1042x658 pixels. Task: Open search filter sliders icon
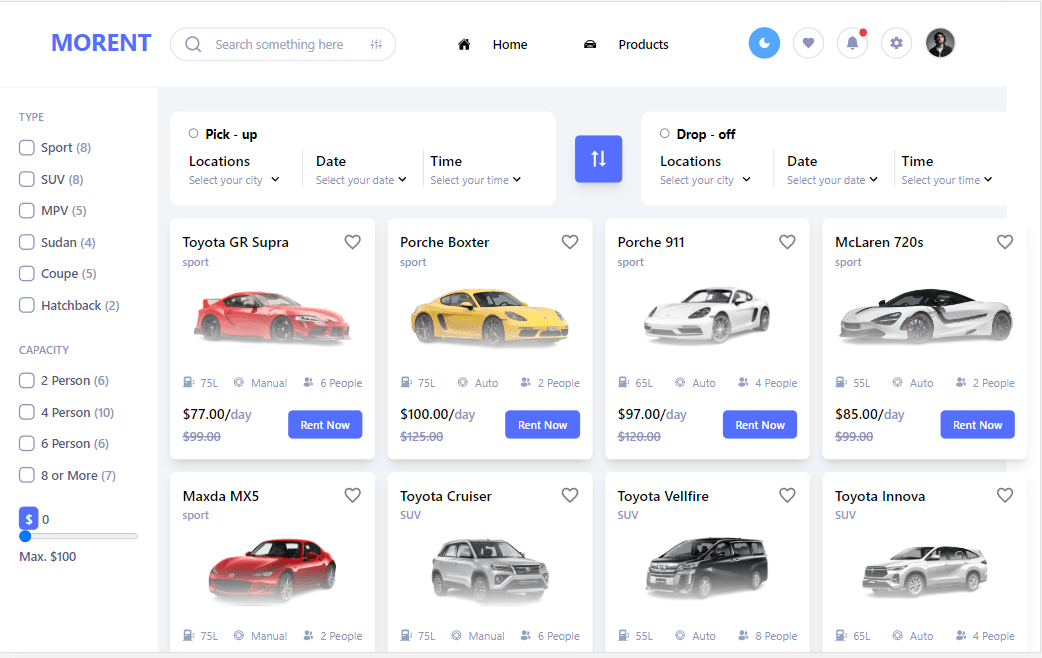point(376,45)
